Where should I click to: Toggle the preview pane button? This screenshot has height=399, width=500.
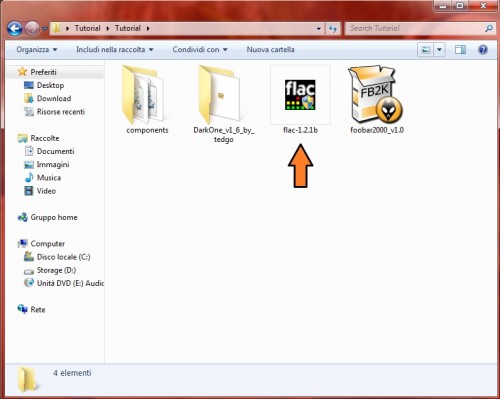click(x=460, y=50)
